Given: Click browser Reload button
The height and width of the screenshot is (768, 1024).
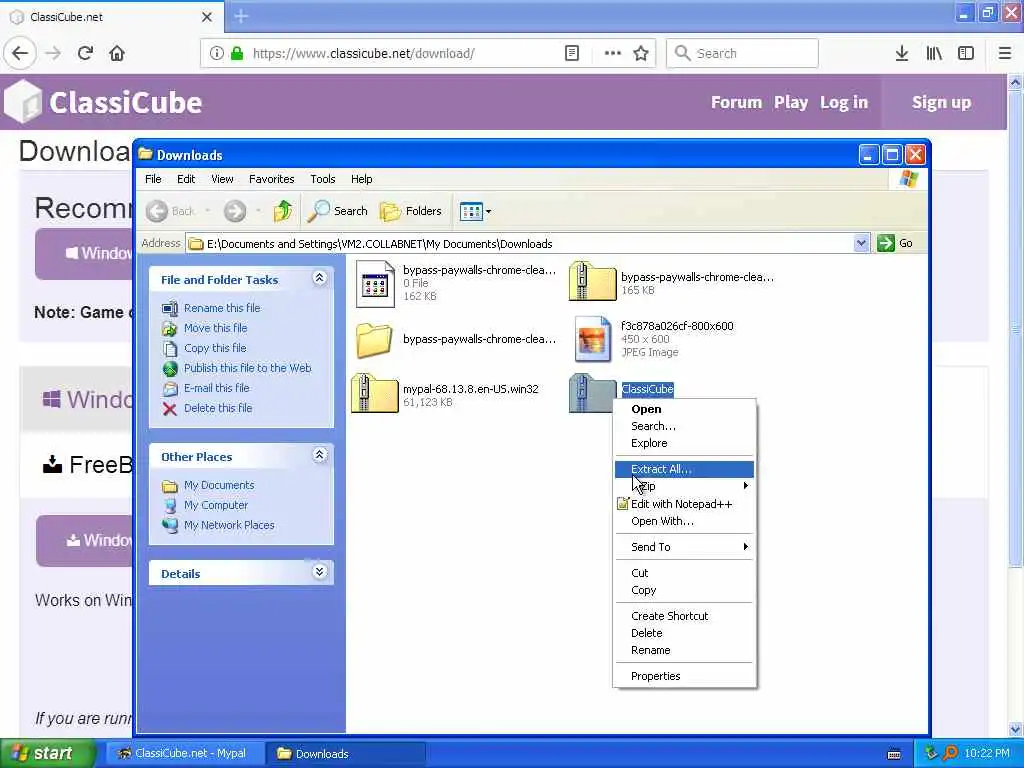Looking at the screenshot, I should click(85, 53).
